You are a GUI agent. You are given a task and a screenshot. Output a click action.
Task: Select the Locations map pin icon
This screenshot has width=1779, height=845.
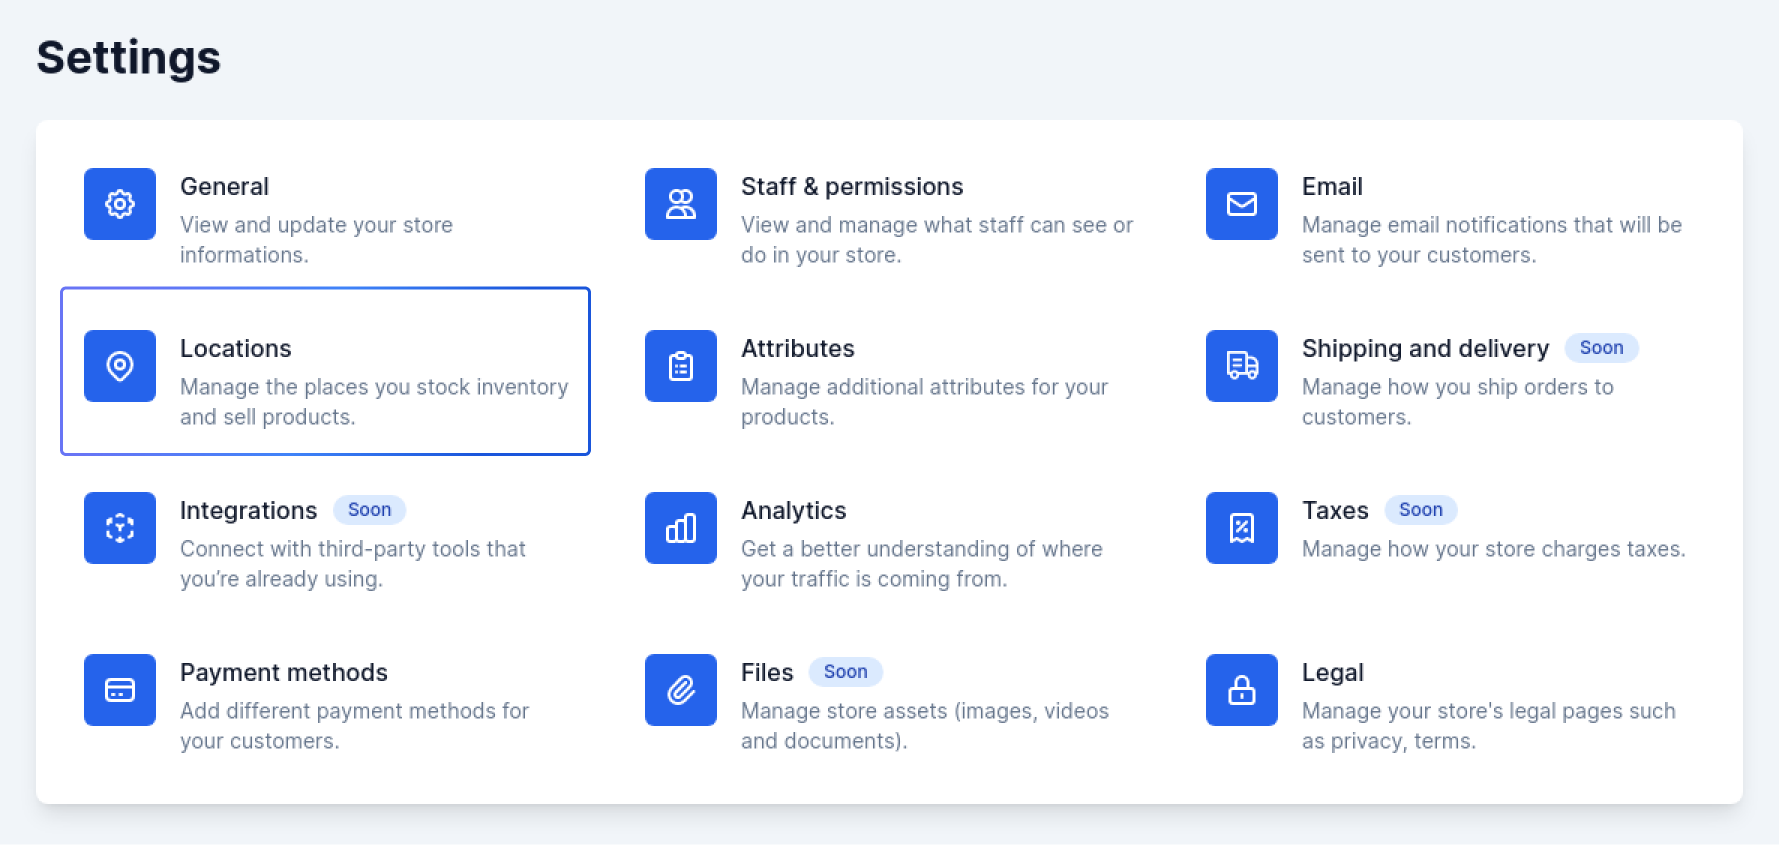pos(120,366)
